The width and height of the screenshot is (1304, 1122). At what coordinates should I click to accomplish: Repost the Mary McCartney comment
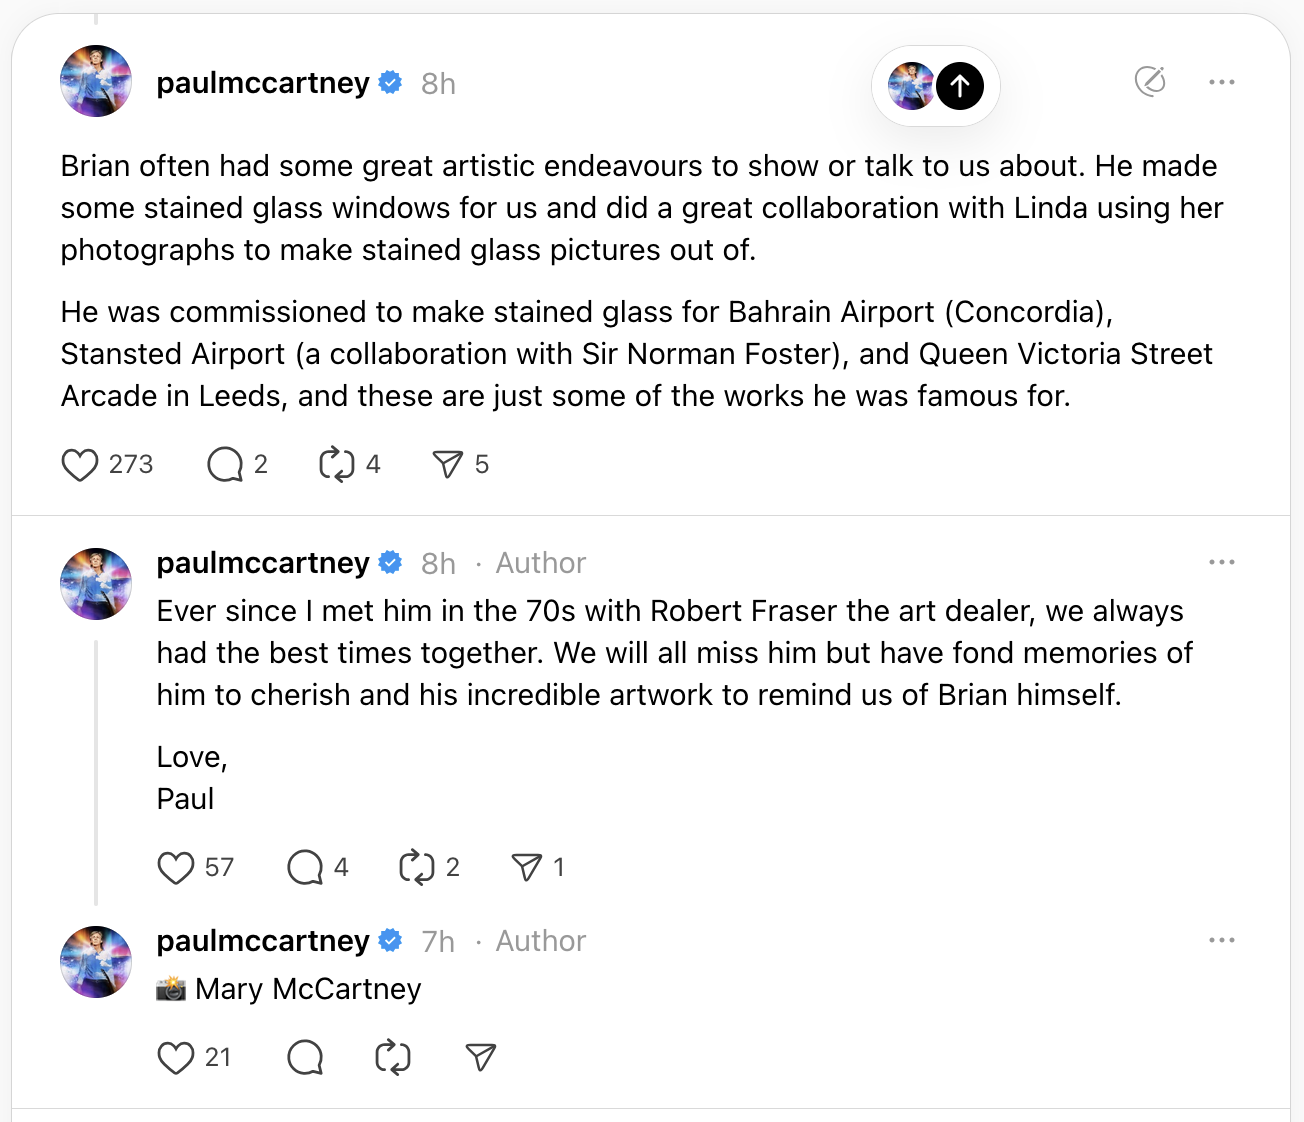pyautogui.click(x=393, y=1058)
